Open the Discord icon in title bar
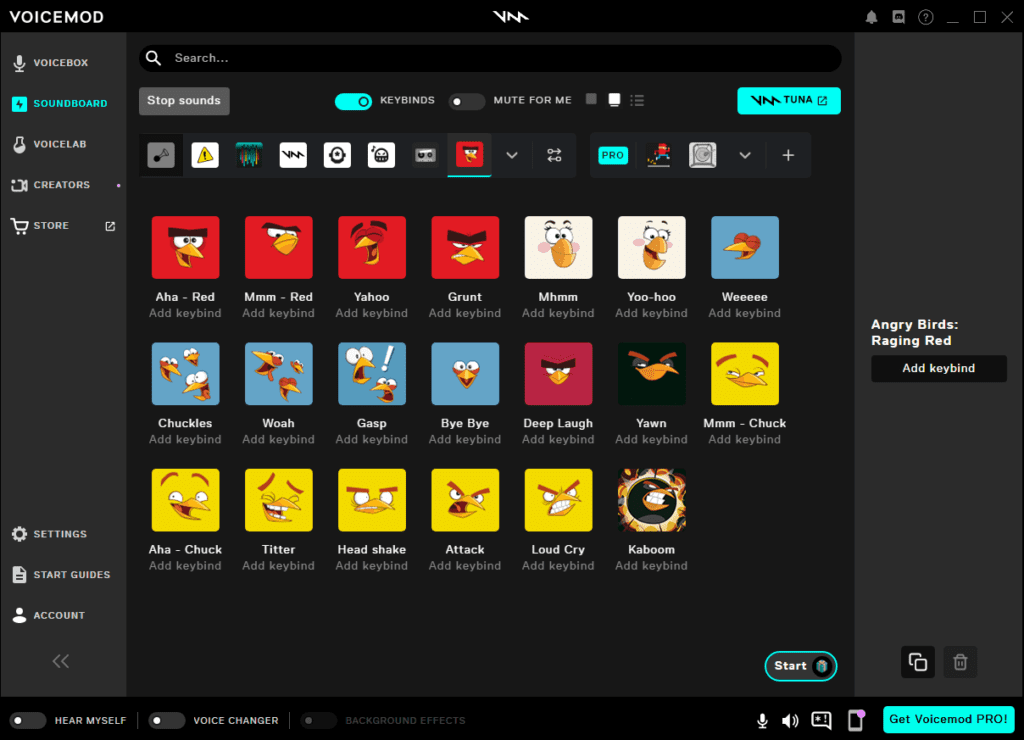 (899, 17)
